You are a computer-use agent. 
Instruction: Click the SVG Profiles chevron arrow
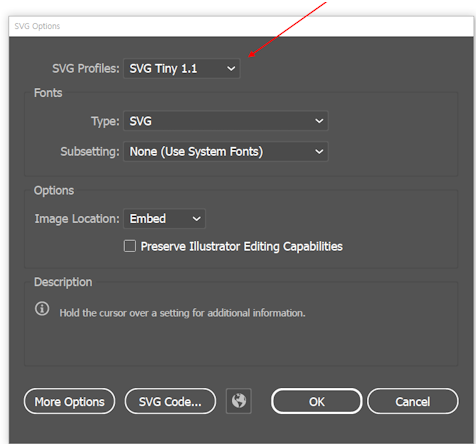pos(231,69)
